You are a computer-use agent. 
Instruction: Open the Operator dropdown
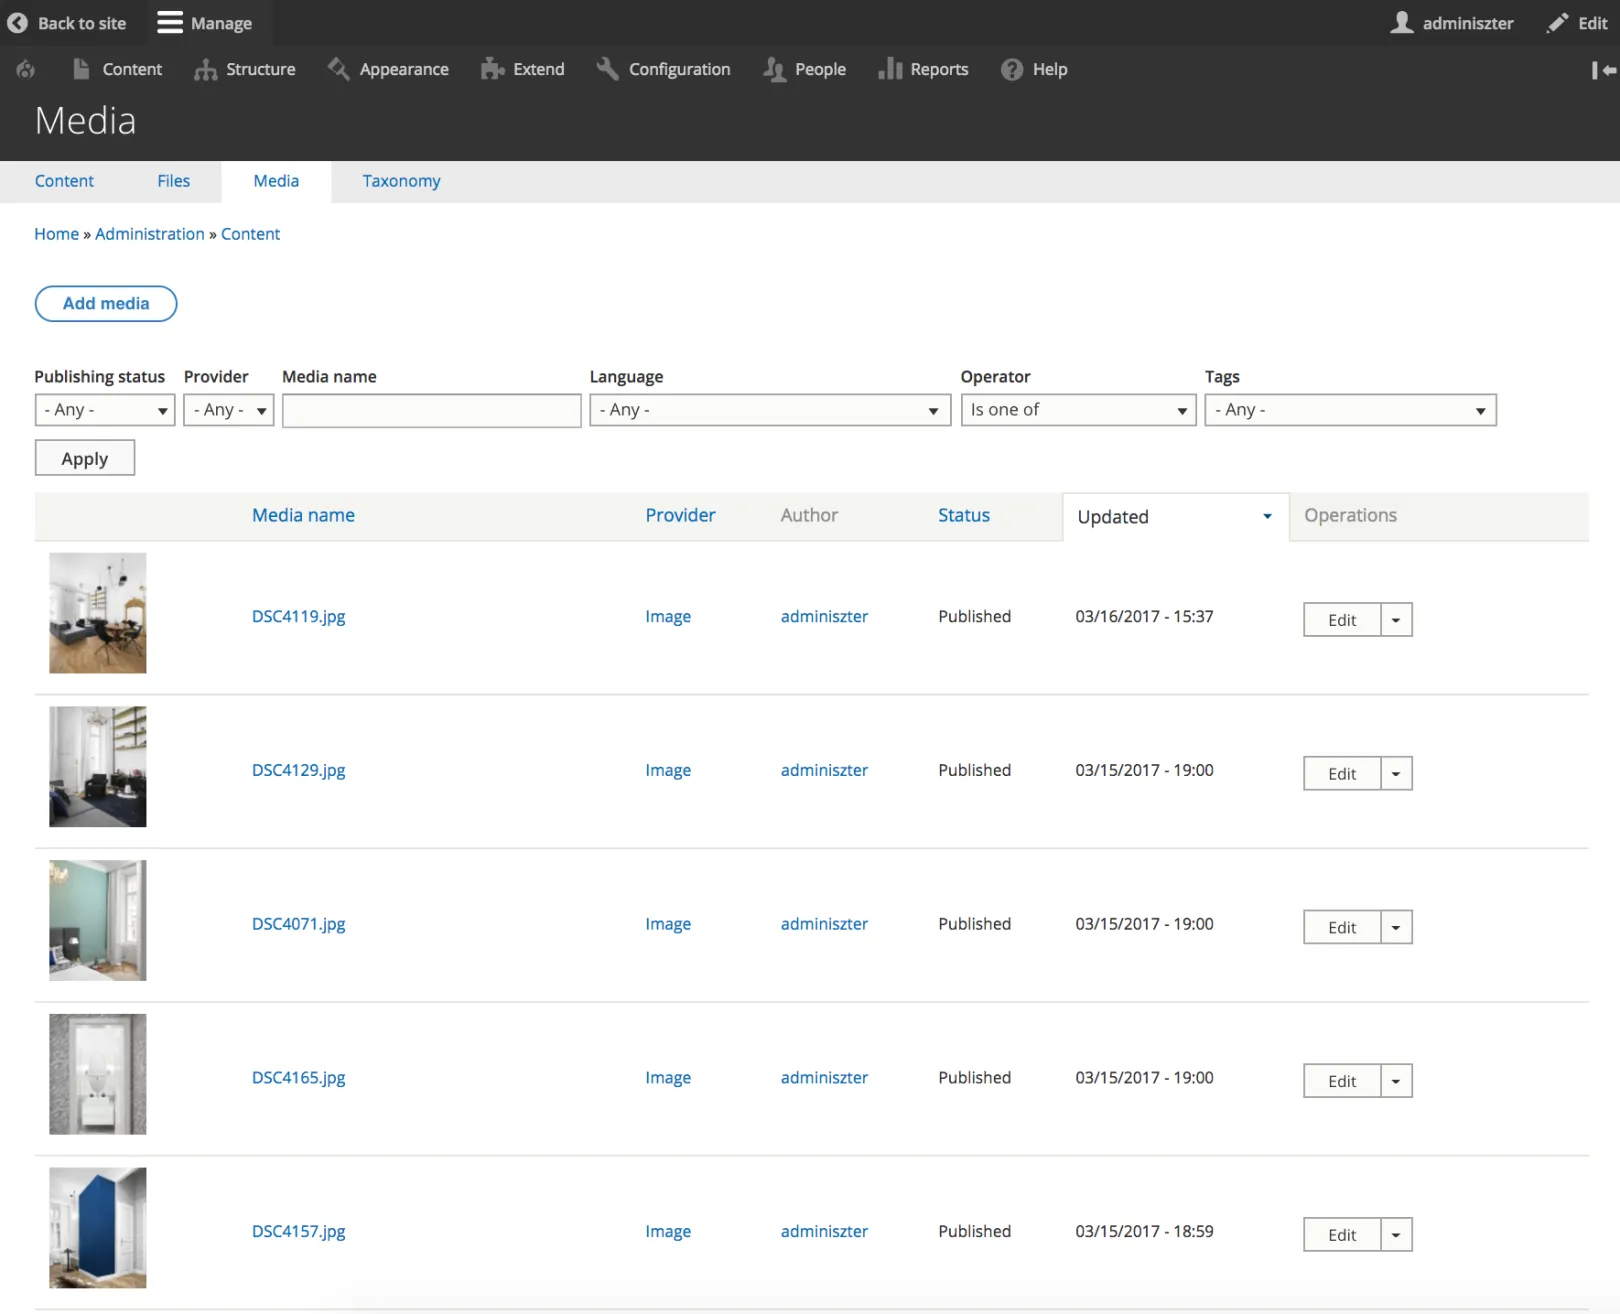(x=1079, y=410)
